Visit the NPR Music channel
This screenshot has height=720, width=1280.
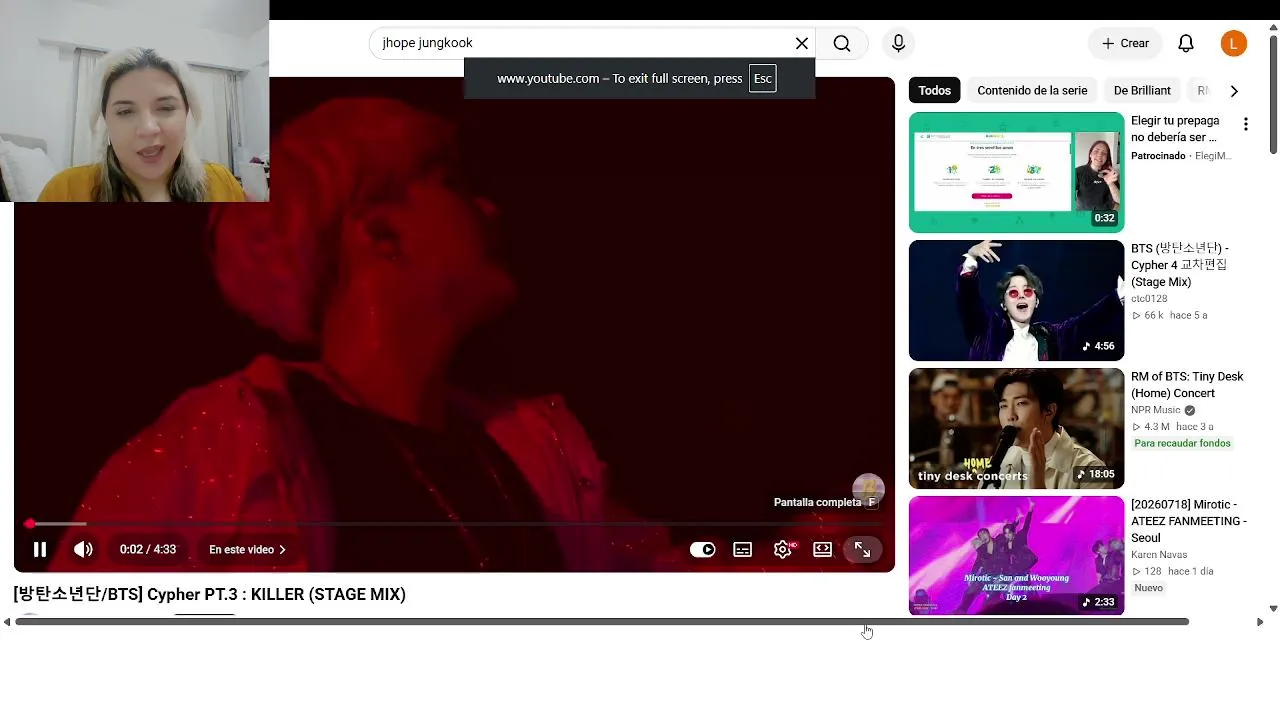pos(1156,410)
